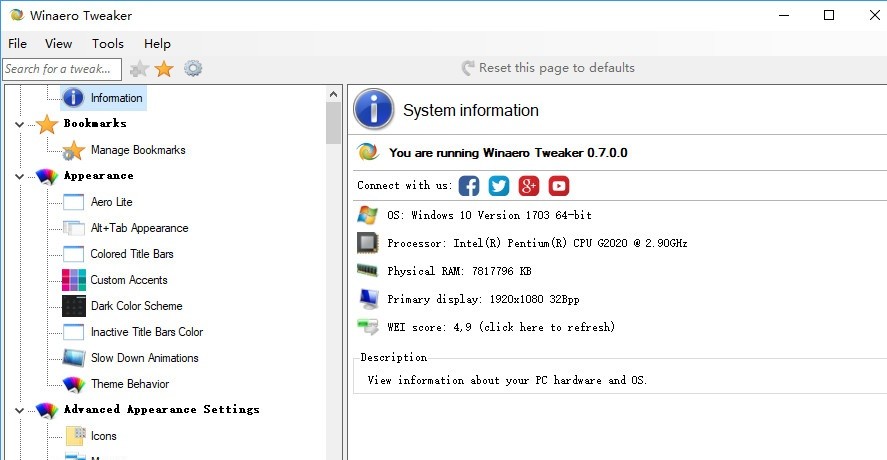The height and width of the screenshot is (460, 887).
Task: Select the Slow Down Animations label
Action: (145, 358)
